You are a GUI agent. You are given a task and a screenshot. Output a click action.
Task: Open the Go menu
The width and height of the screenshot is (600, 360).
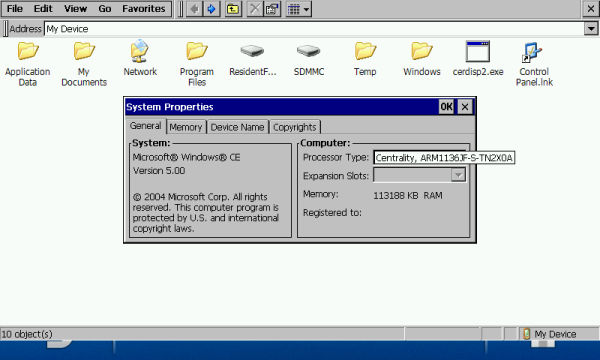click(104, 8)
